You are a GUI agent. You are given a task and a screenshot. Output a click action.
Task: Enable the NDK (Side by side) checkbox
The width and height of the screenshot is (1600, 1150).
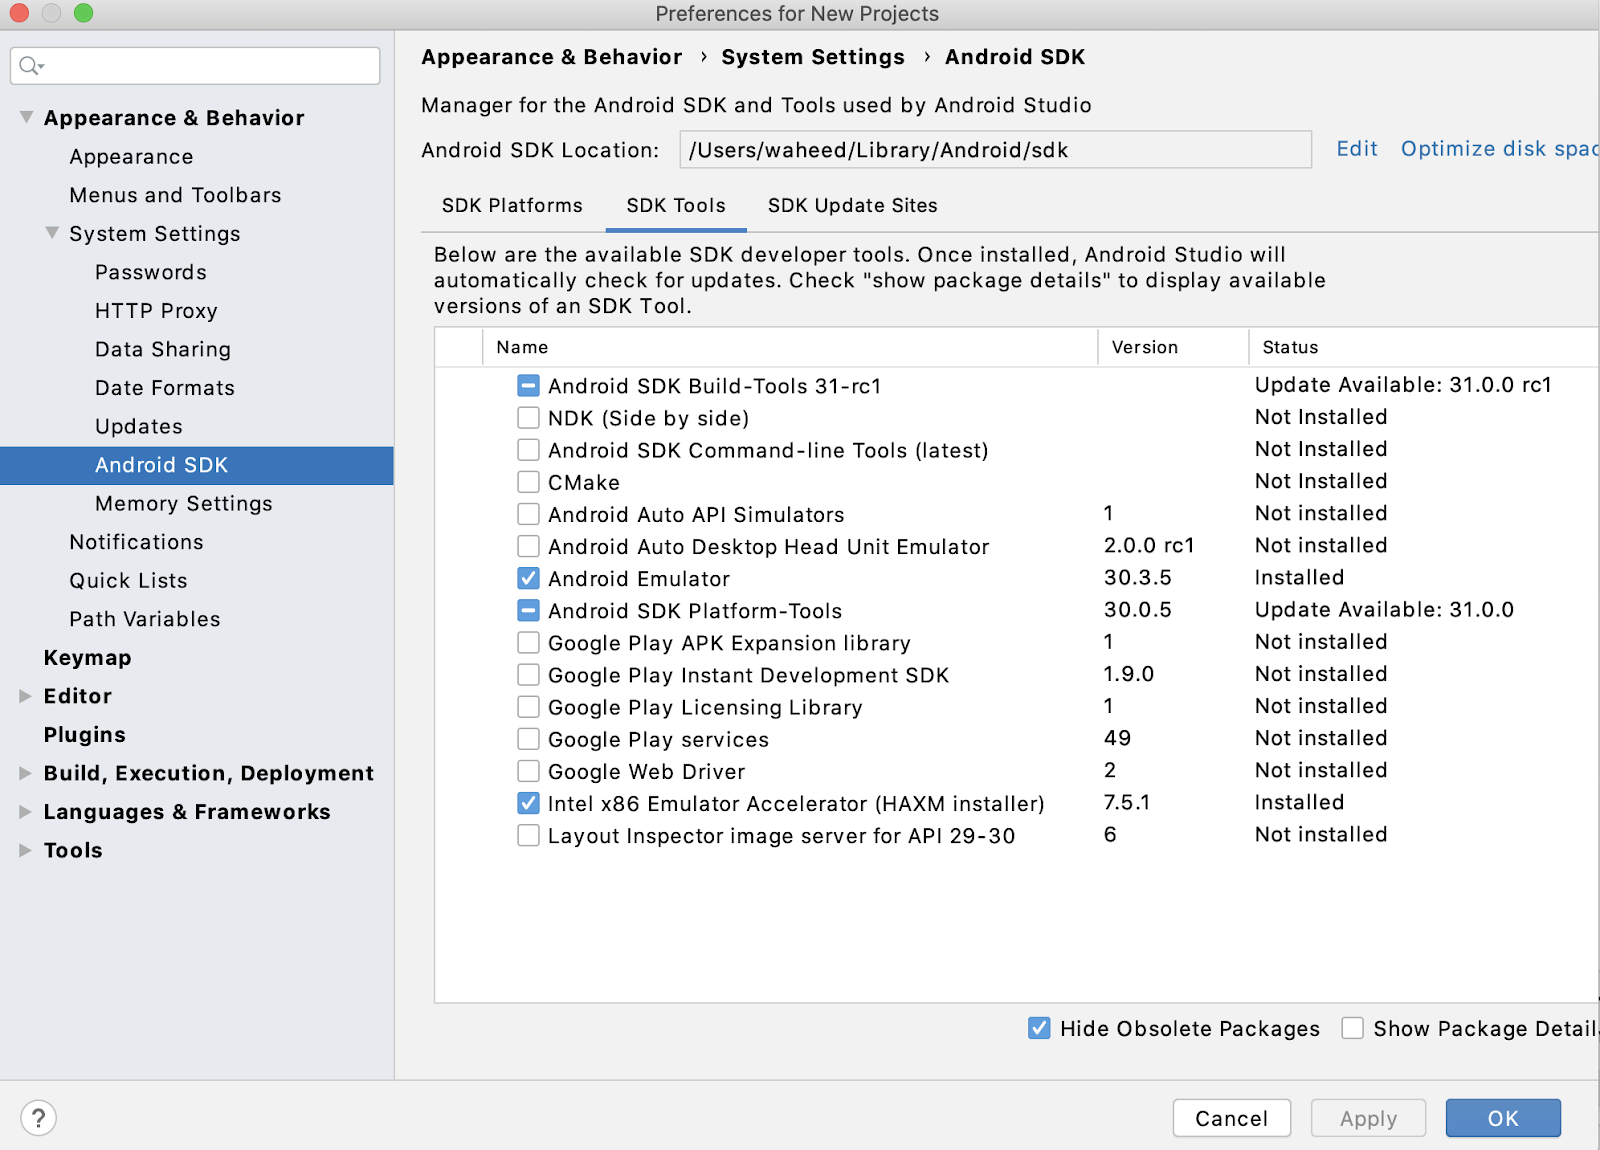point(528,418)
